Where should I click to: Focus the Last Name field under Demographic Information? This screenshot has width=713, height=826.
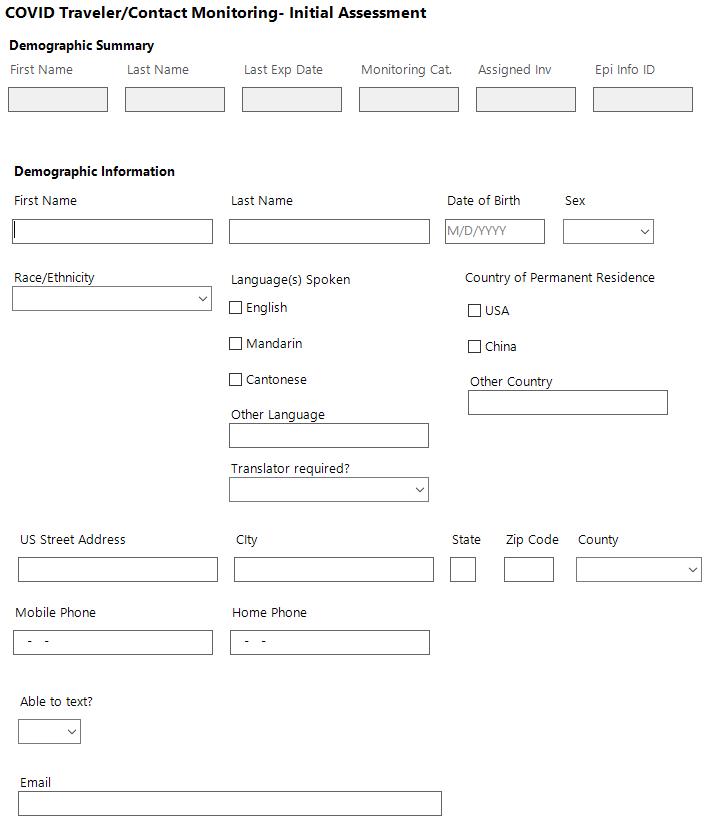(329, 232)
